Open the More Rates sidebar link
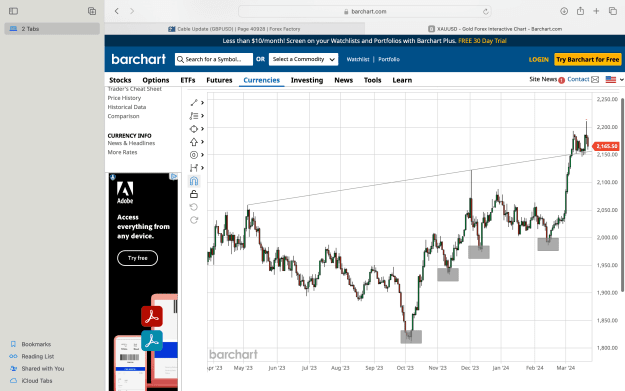Image resolution: width=625 pixels, height=391 pixels. point(122,152)
